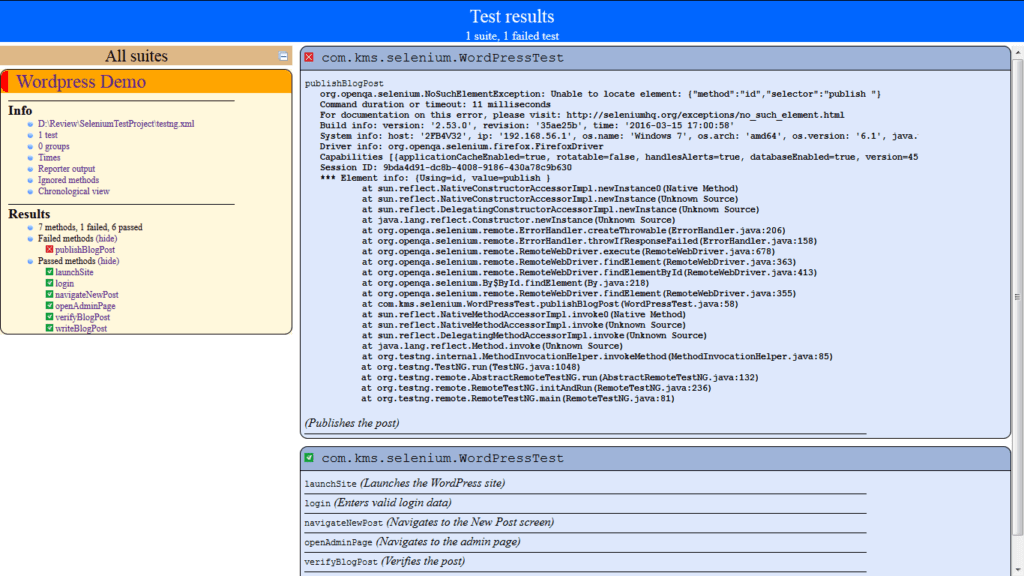Click the vertical scrollbar of results panel
The width and height of the screenshot is (1024, 576).
click(1017, 297)
